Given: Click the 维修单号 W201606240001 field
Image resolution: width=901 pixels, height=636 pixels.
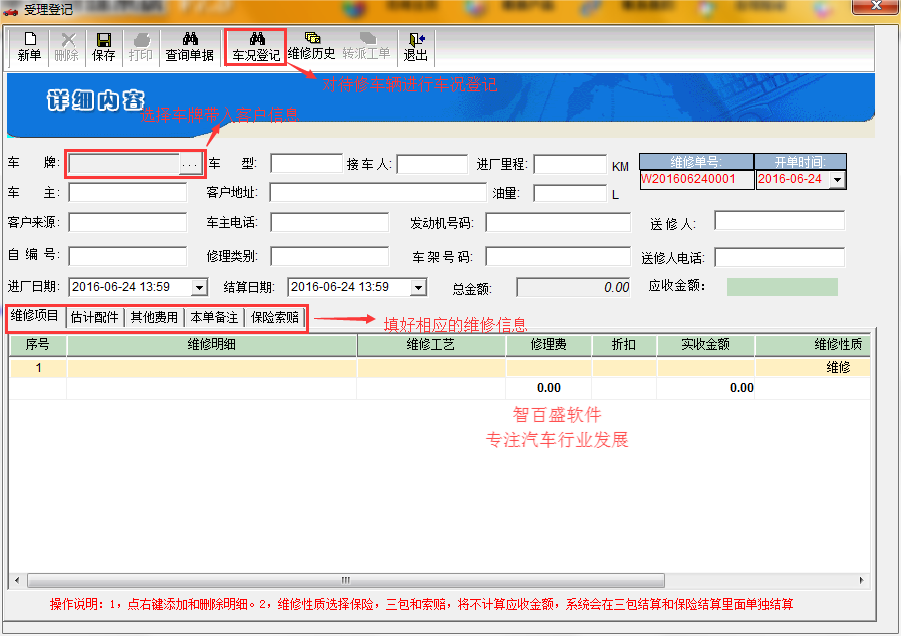Looking at the screenshot, I should tap(696, 179).
